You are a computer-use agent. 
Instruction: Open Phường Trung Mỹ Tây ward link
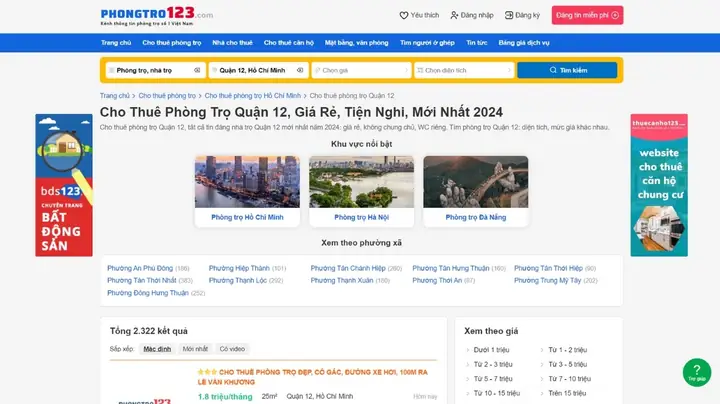(547, 281)
